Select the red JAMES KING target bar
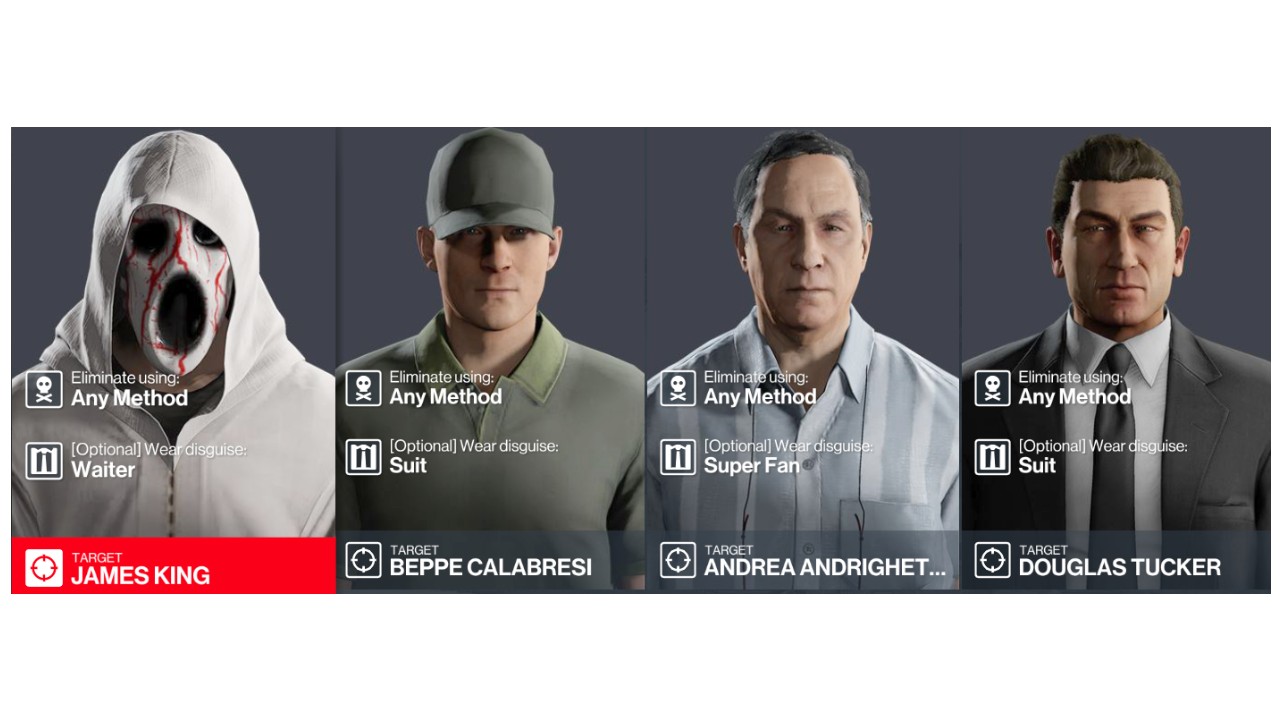This screenshot has height=720, width=1280. tap(173, 566)
